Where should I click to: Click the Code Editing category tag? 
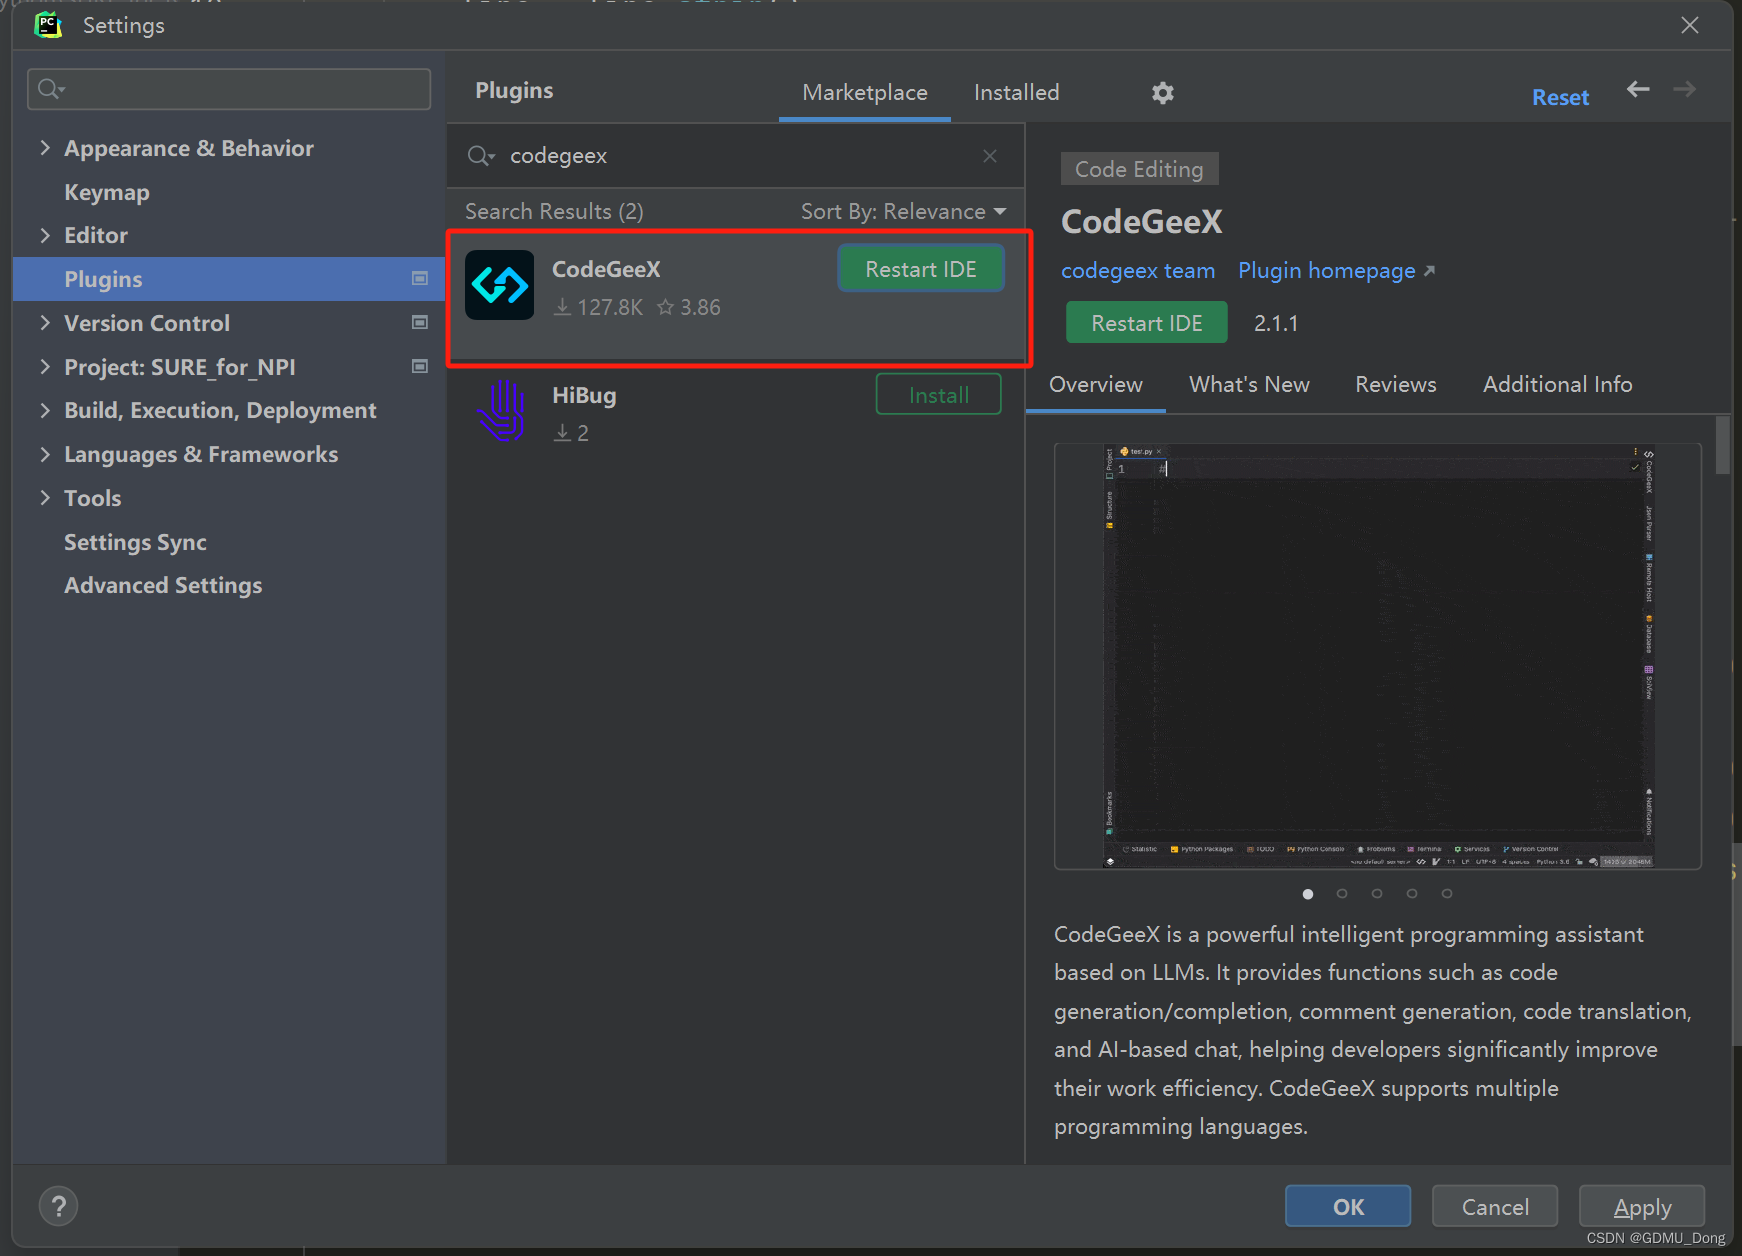click(x=1139, y=169)
